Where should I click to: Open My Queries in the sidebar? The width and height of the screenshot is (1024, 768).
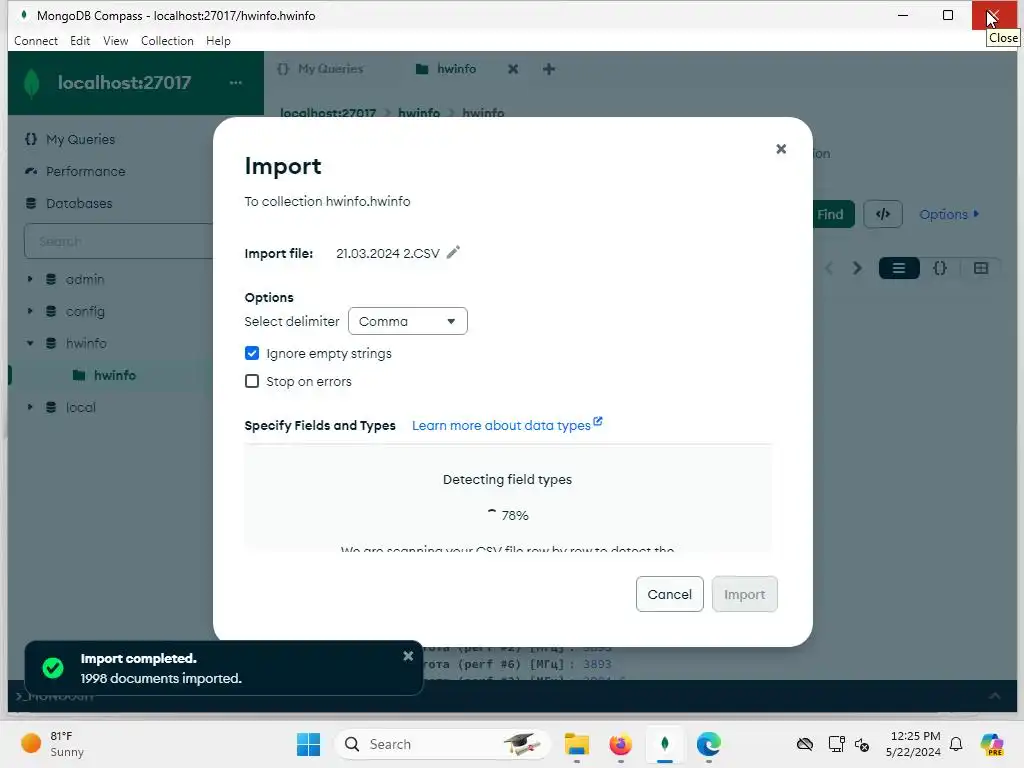click(80, 139)
